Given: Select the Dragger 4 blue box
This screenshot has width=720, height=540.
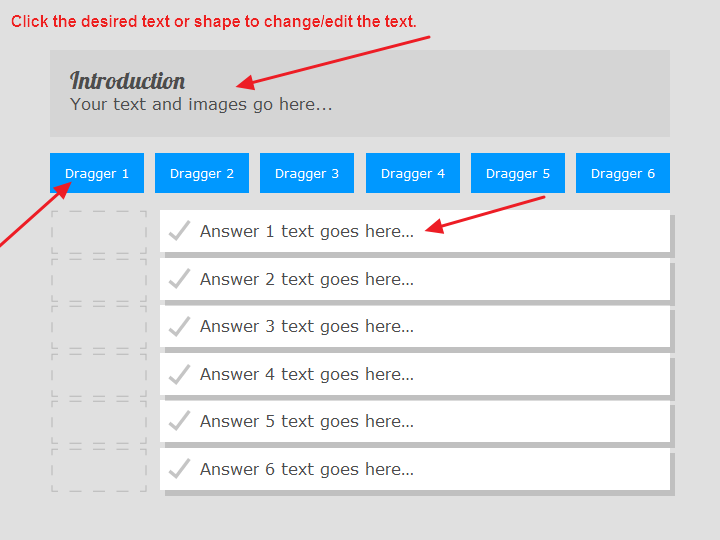Looking at the screenshot, I should [413, 173].
